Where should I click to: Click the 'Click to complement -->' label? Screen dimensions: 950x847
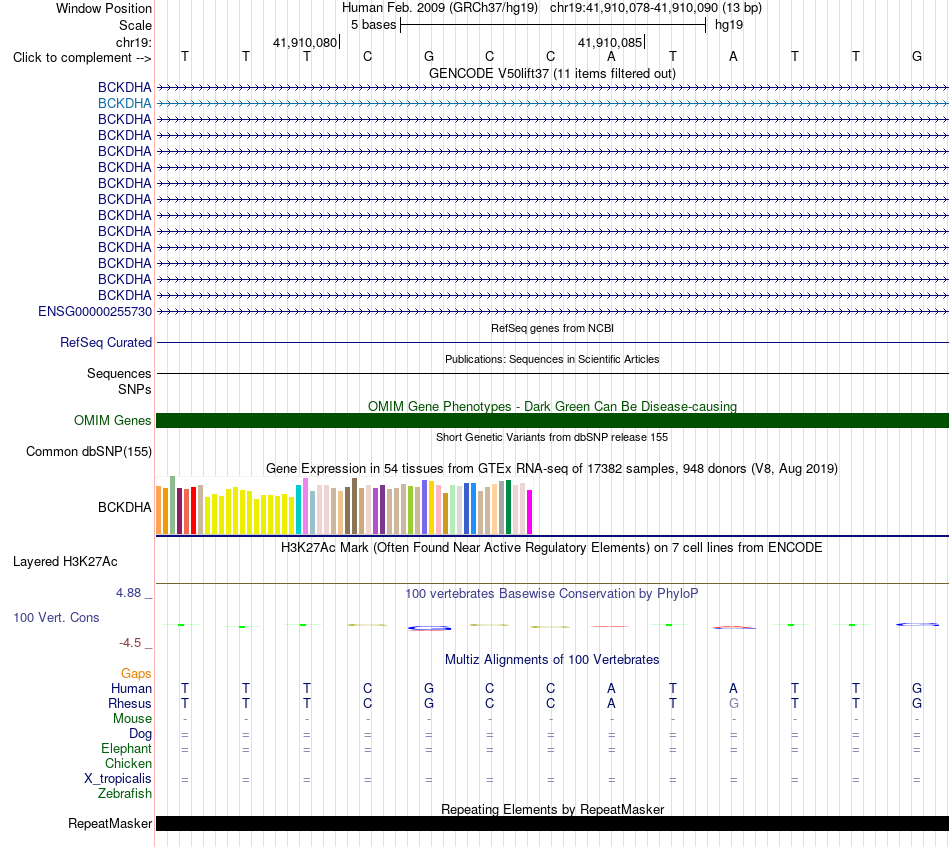[82, 58]
